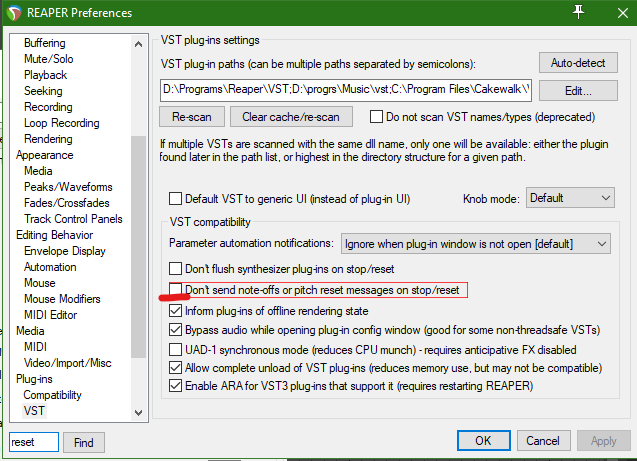Uncheck Inform plug-ins of offline rendering state
This screenshot has width=637, height=461.
[176, 311]
